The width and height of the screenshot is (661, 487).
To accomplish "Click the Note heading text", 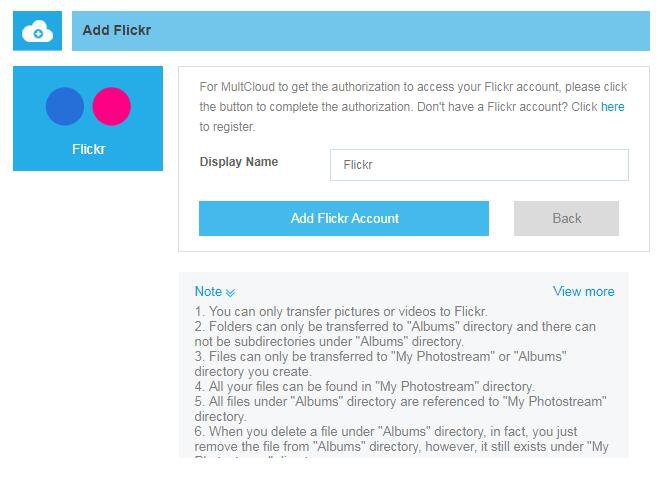I will pos(208,291).
